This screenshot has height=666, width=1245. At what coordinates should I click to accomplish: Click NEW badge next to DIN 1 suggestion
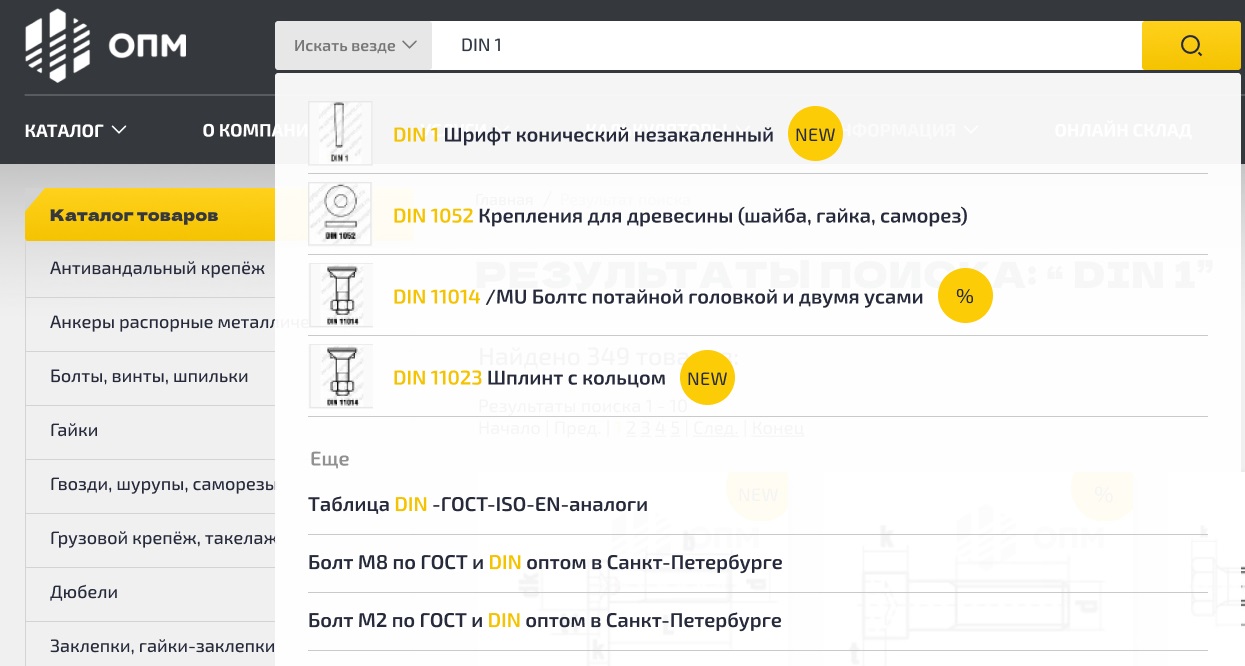click(814, 135)
